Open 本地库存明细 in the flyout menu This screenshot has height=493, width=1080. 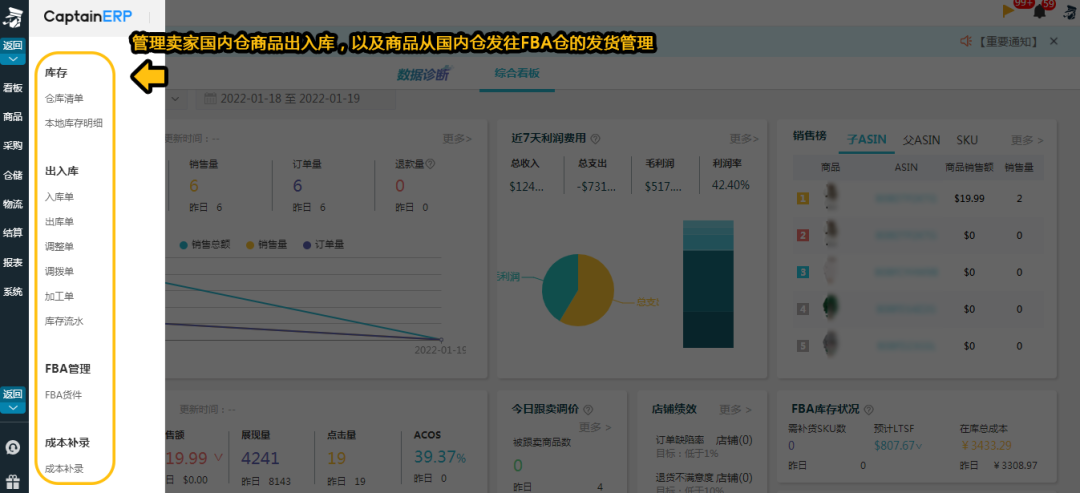pos(74,123)
